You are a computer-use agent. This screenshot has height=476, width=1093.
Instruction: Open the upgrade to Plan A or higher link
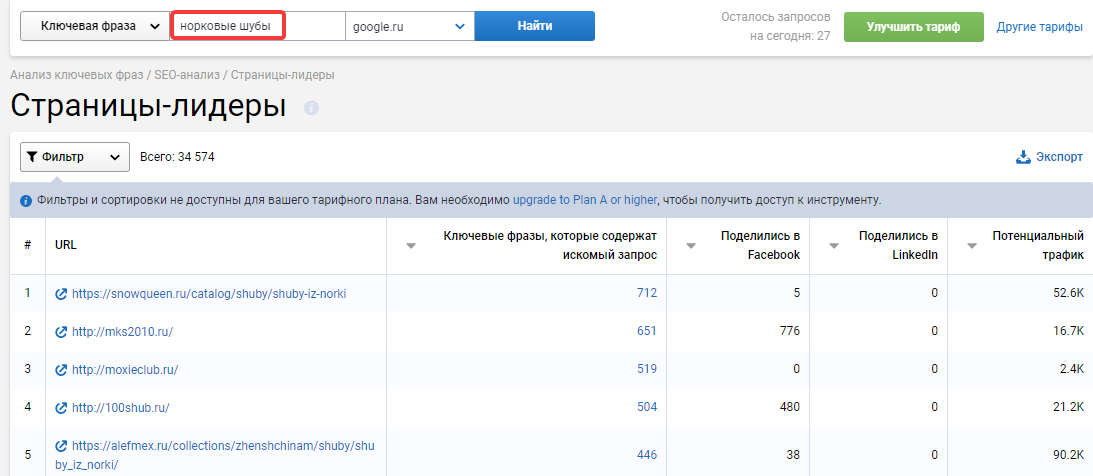coord(585,200)
